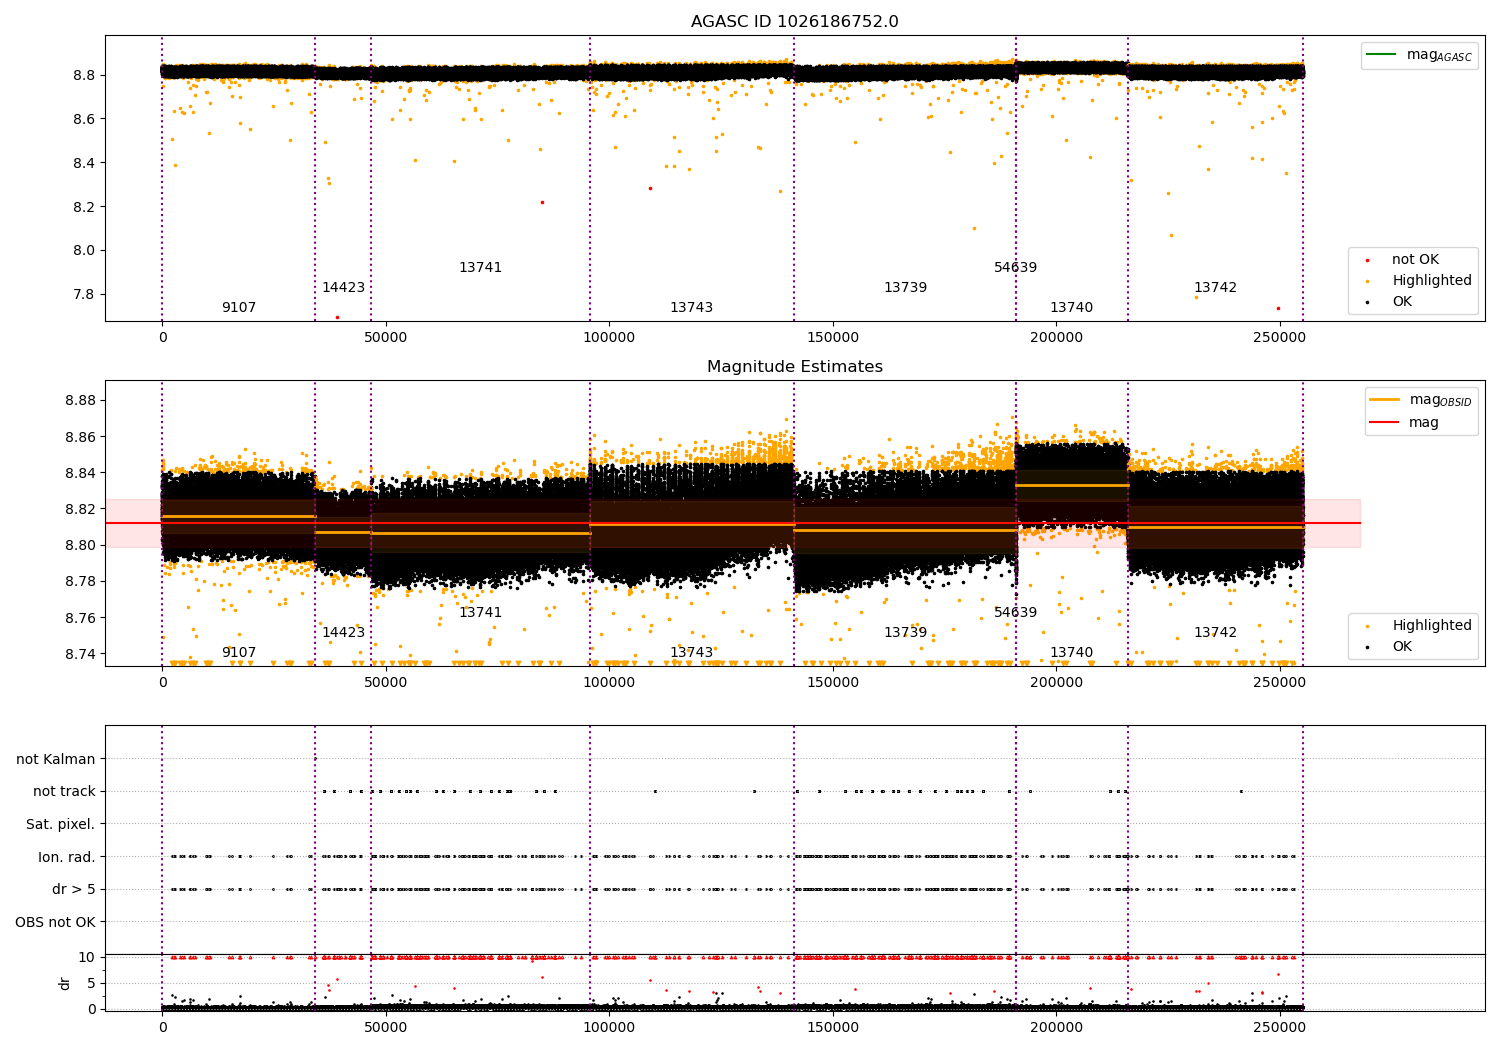Click obsid label 14423 in Magnitude Estimates plot

[x=343, y=633]
